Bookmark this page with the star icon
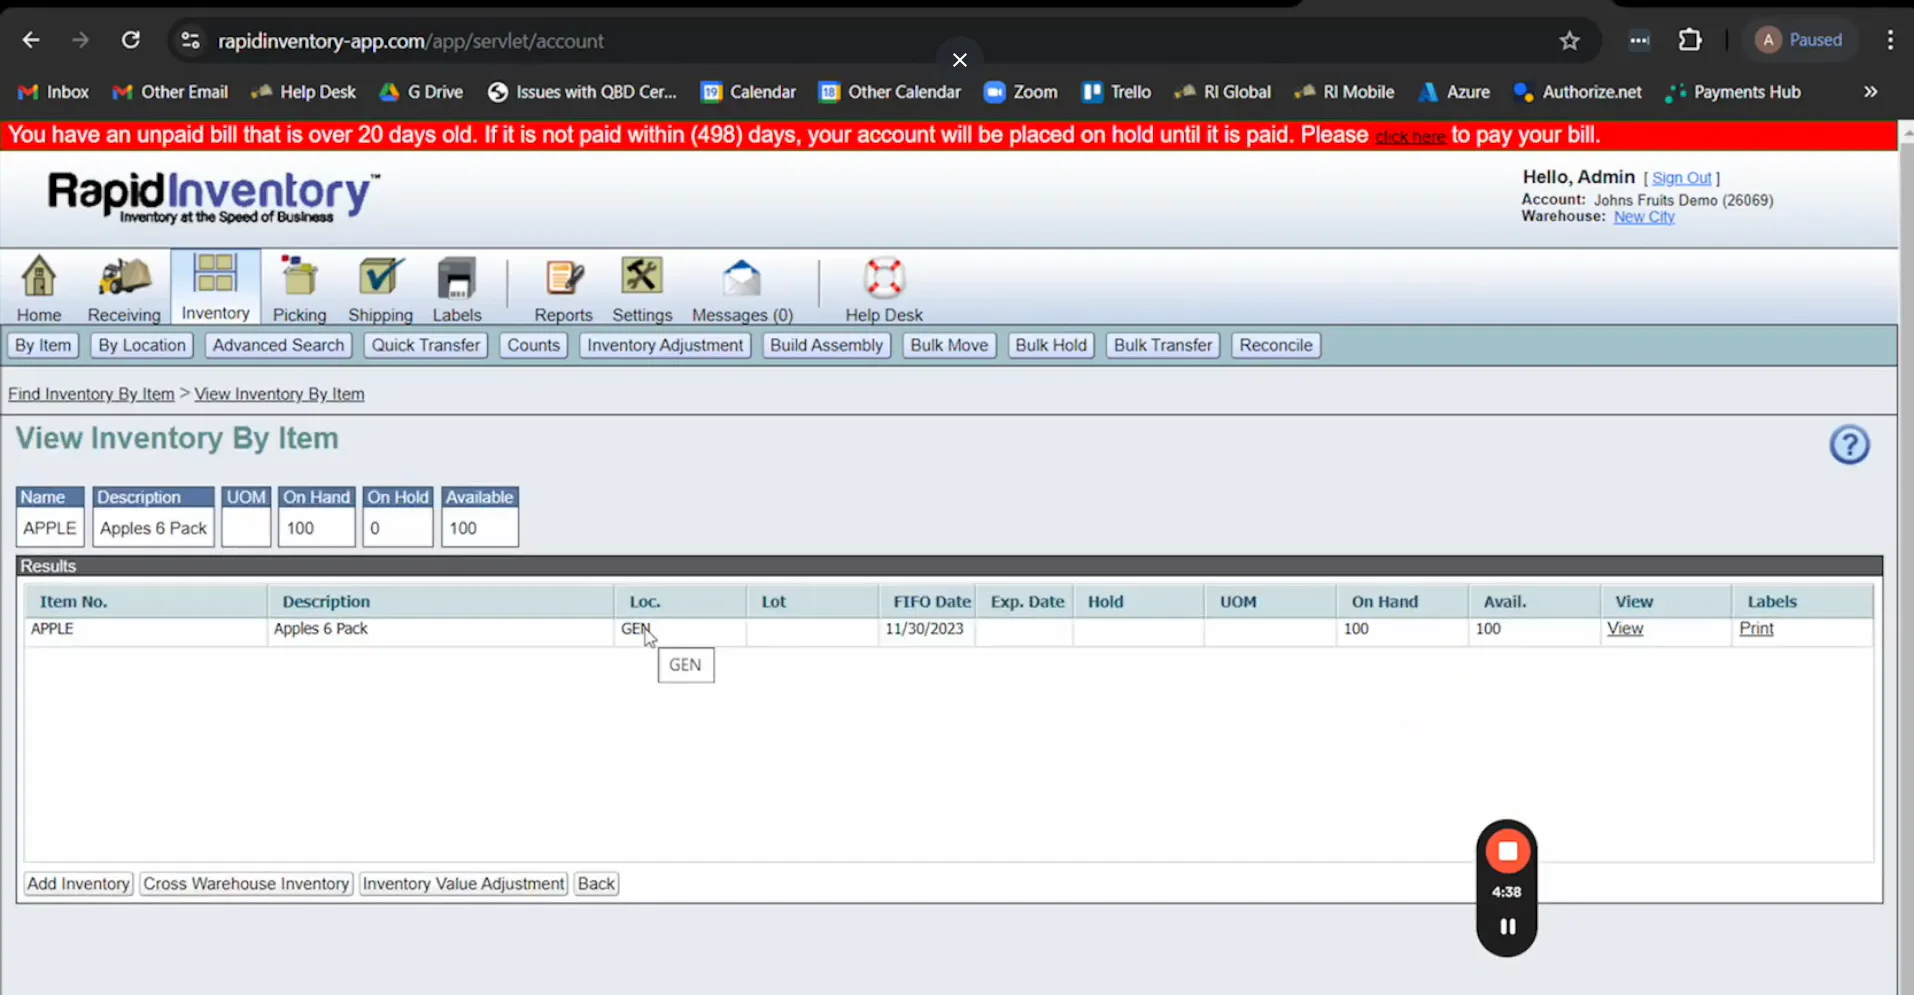This screenshot has width=1914, height=995. pos(1569,41)
